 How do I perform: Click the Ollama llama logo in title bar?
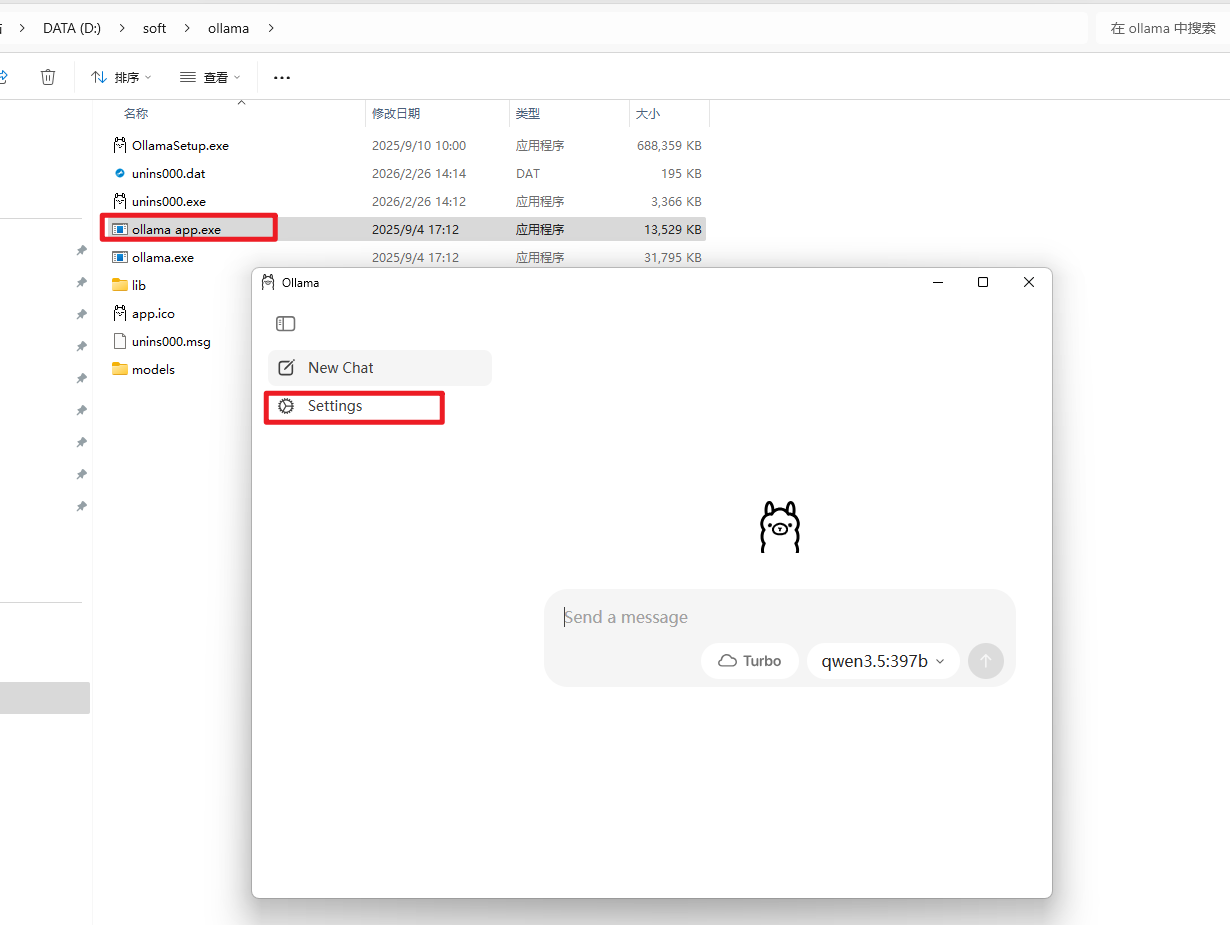point(267,282)
